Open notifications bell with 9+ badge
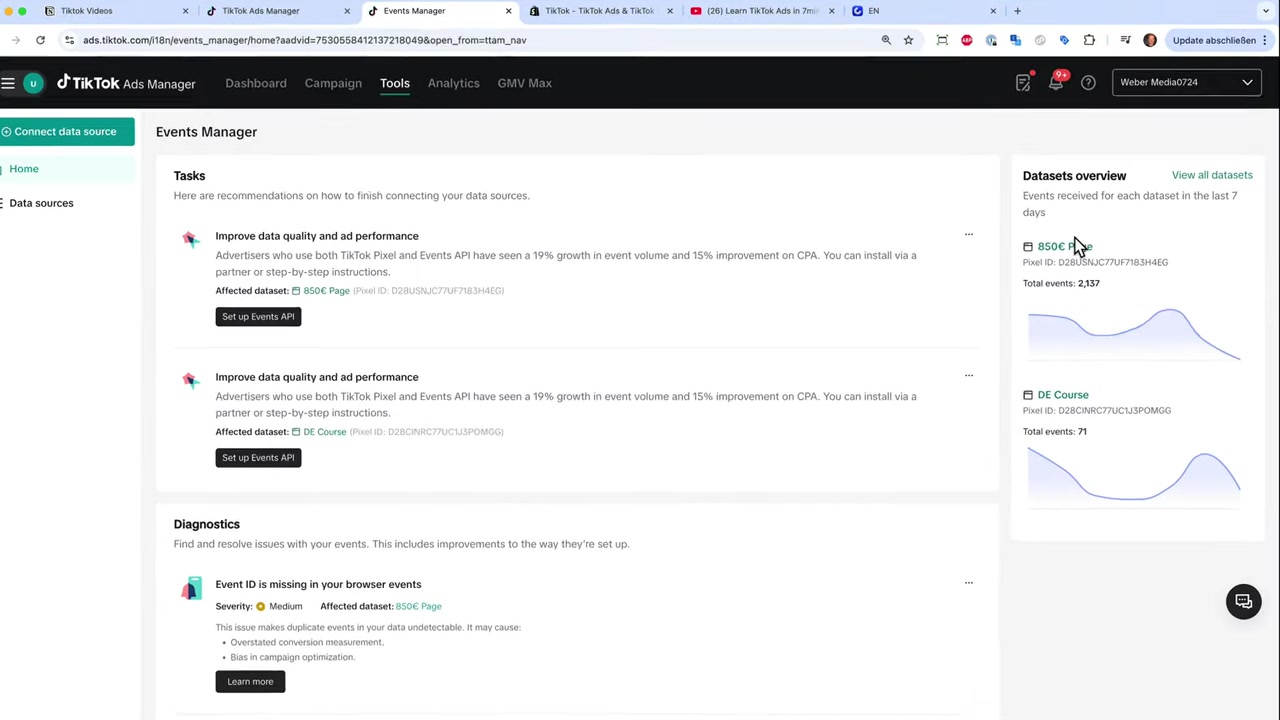 pyautogui.click(x=1056, y=82)
